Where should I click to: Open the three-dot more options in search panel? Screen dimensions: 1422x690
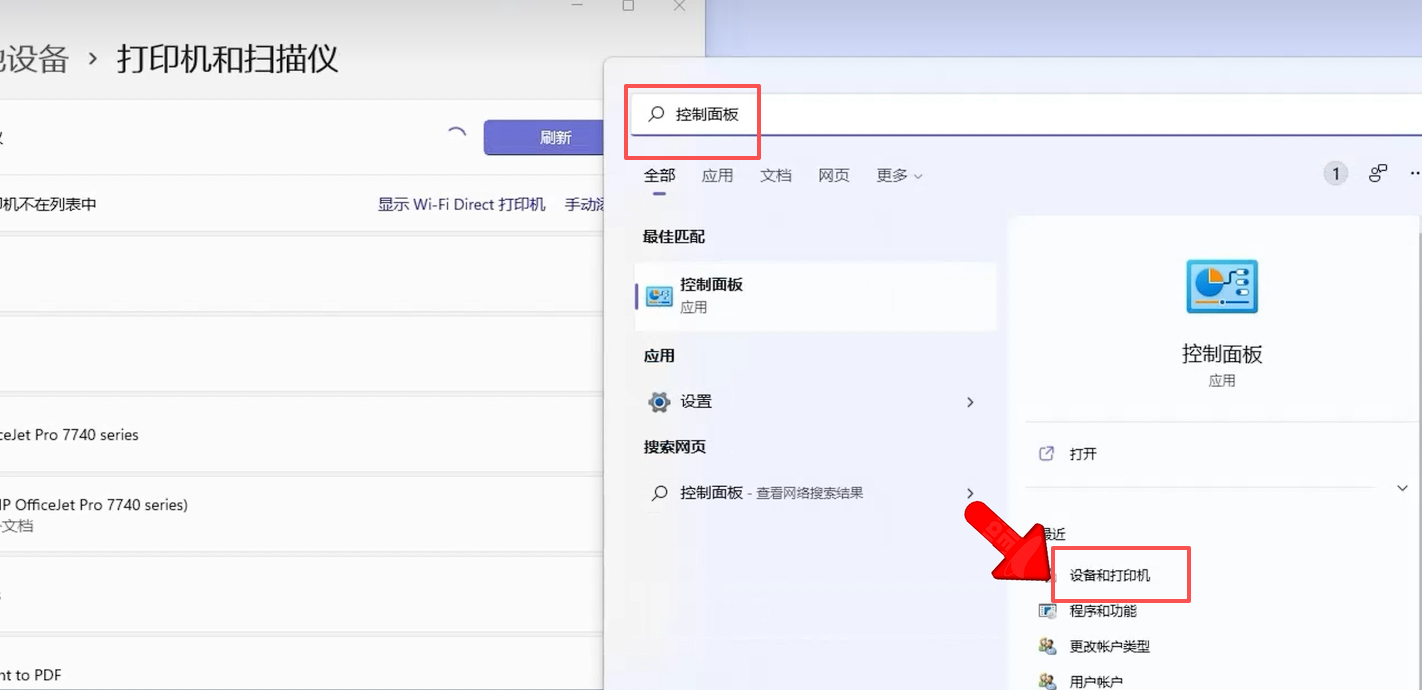point(1414,174)
